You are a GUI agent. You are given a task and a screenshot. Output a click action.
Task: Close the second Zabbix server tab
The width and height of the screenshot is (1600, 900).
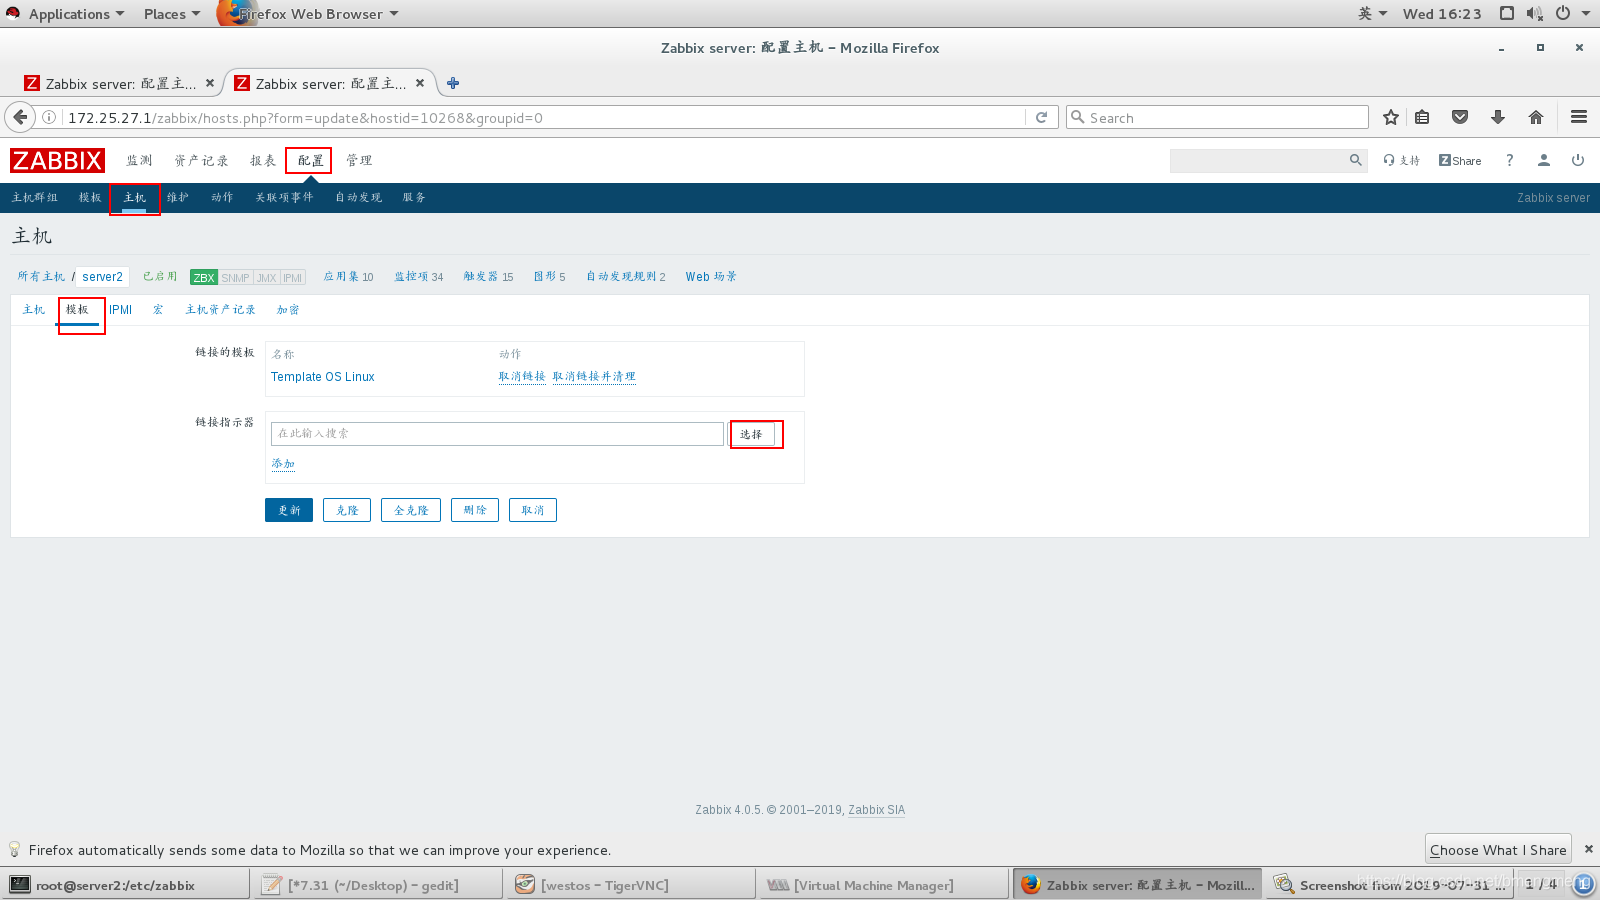420,83
